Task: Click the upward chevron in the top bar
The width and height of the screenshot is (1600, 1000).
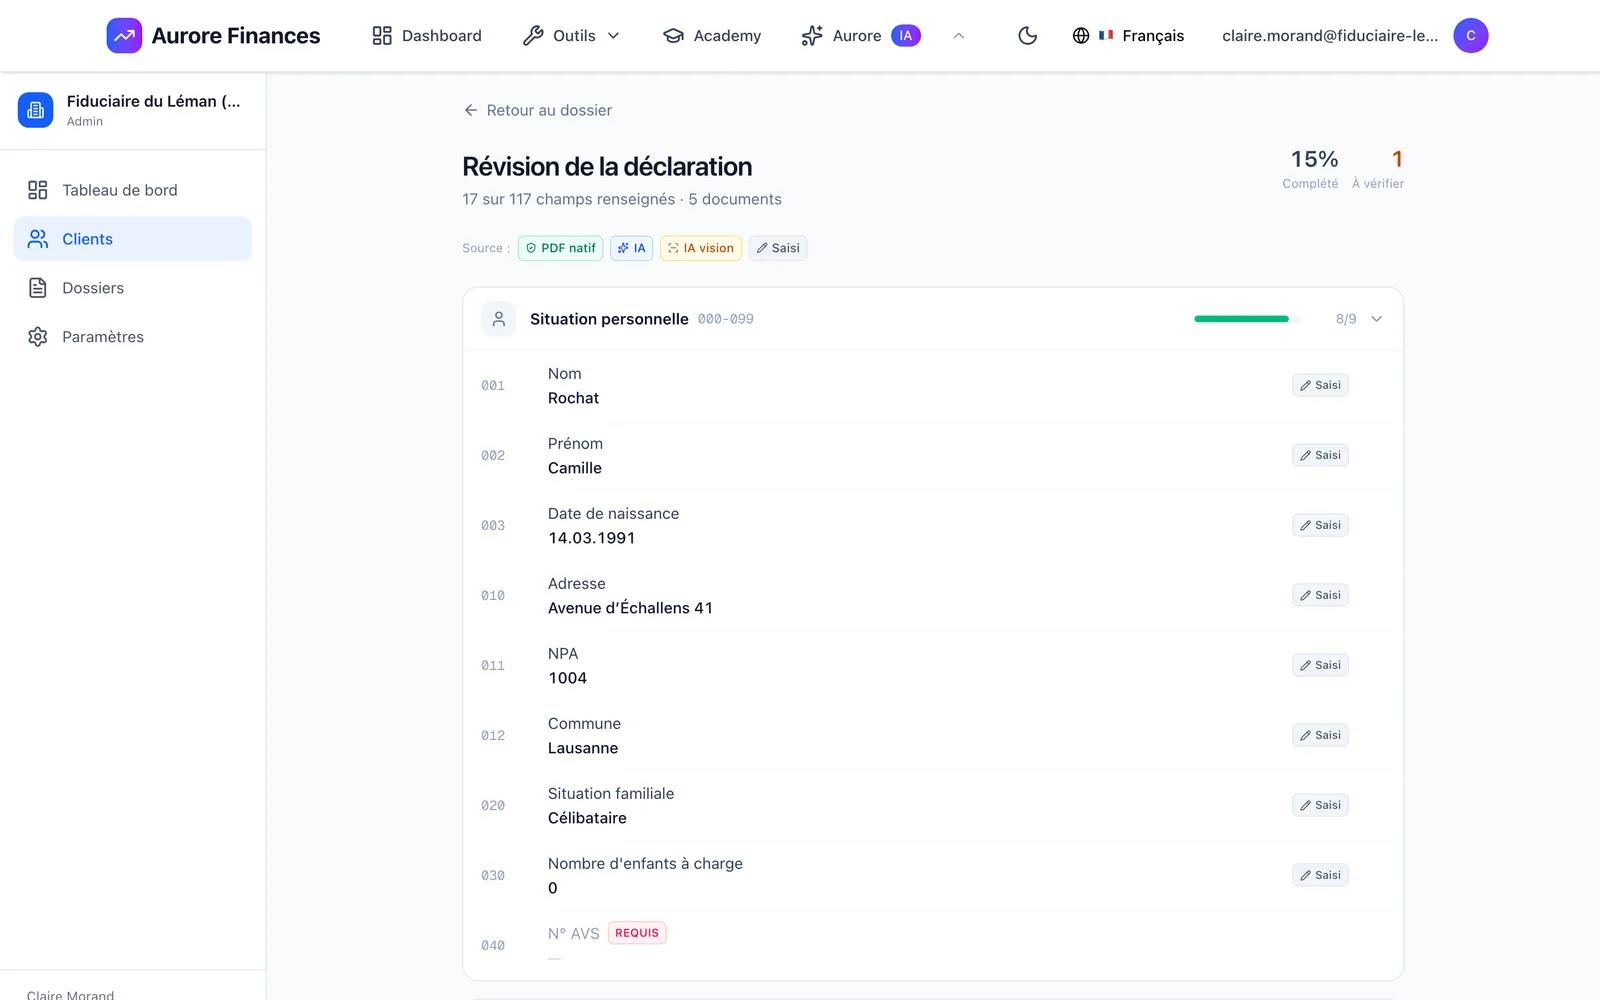Action: (958, 36)
